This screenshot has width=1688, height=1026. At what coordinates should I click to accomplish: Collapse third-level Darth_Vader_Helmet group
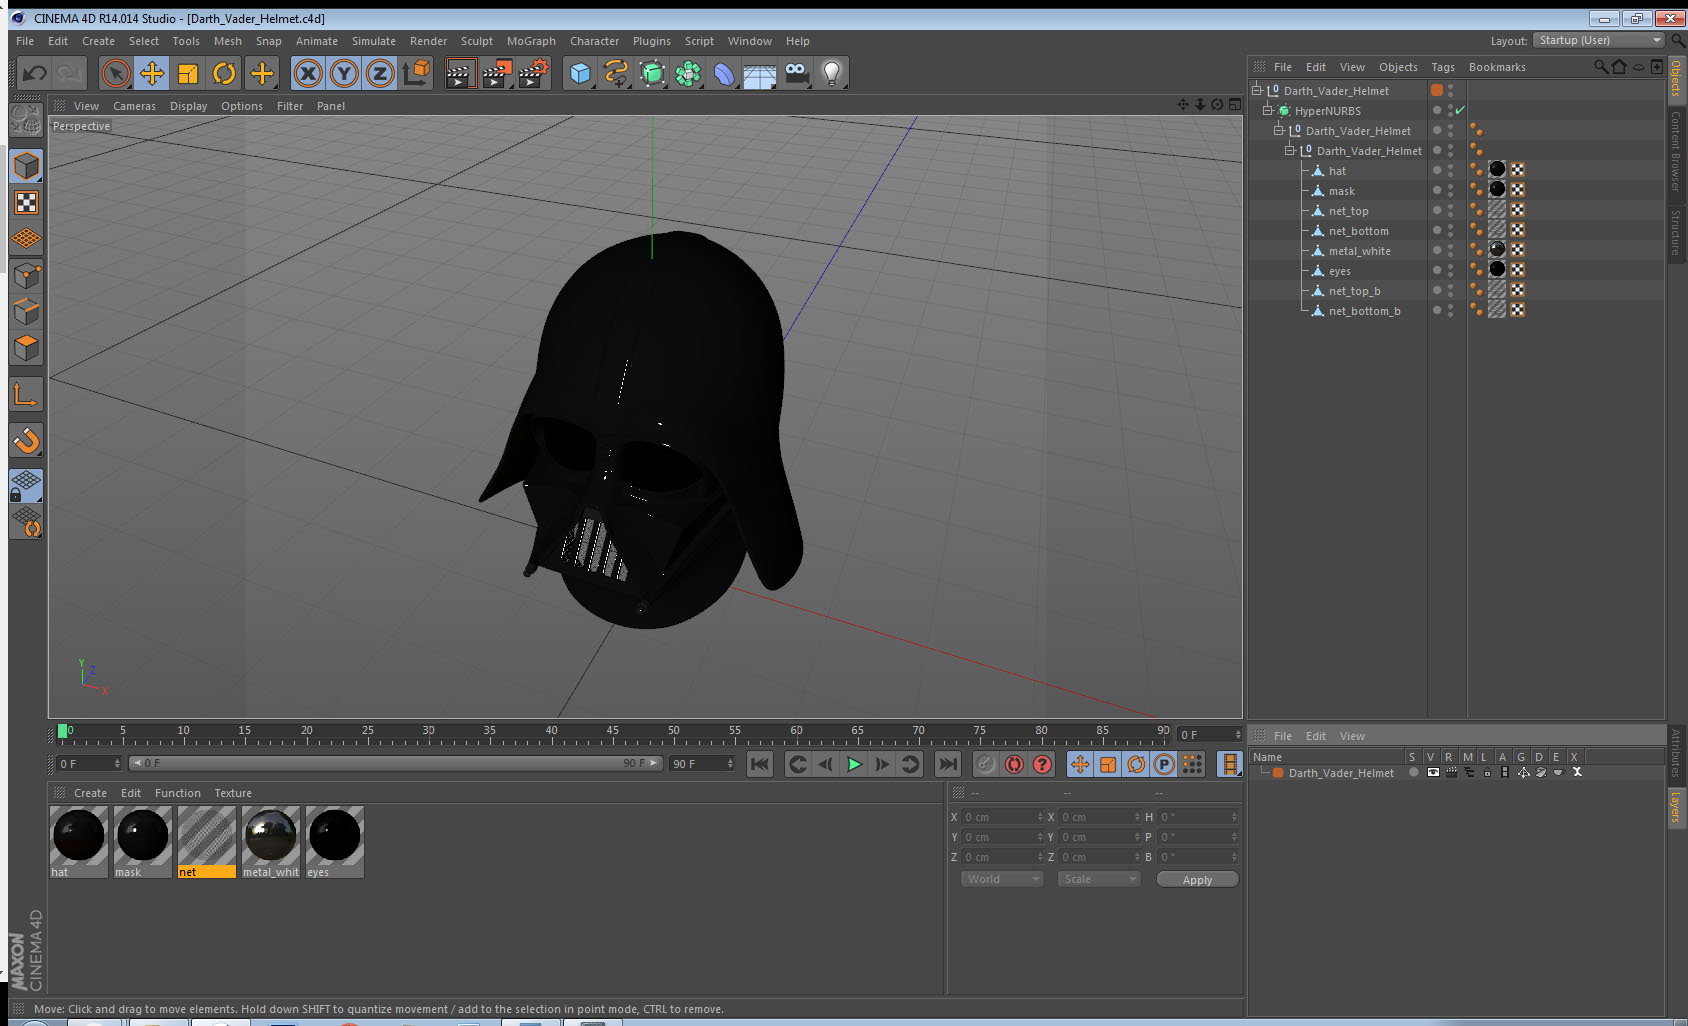coord(1290,150)
